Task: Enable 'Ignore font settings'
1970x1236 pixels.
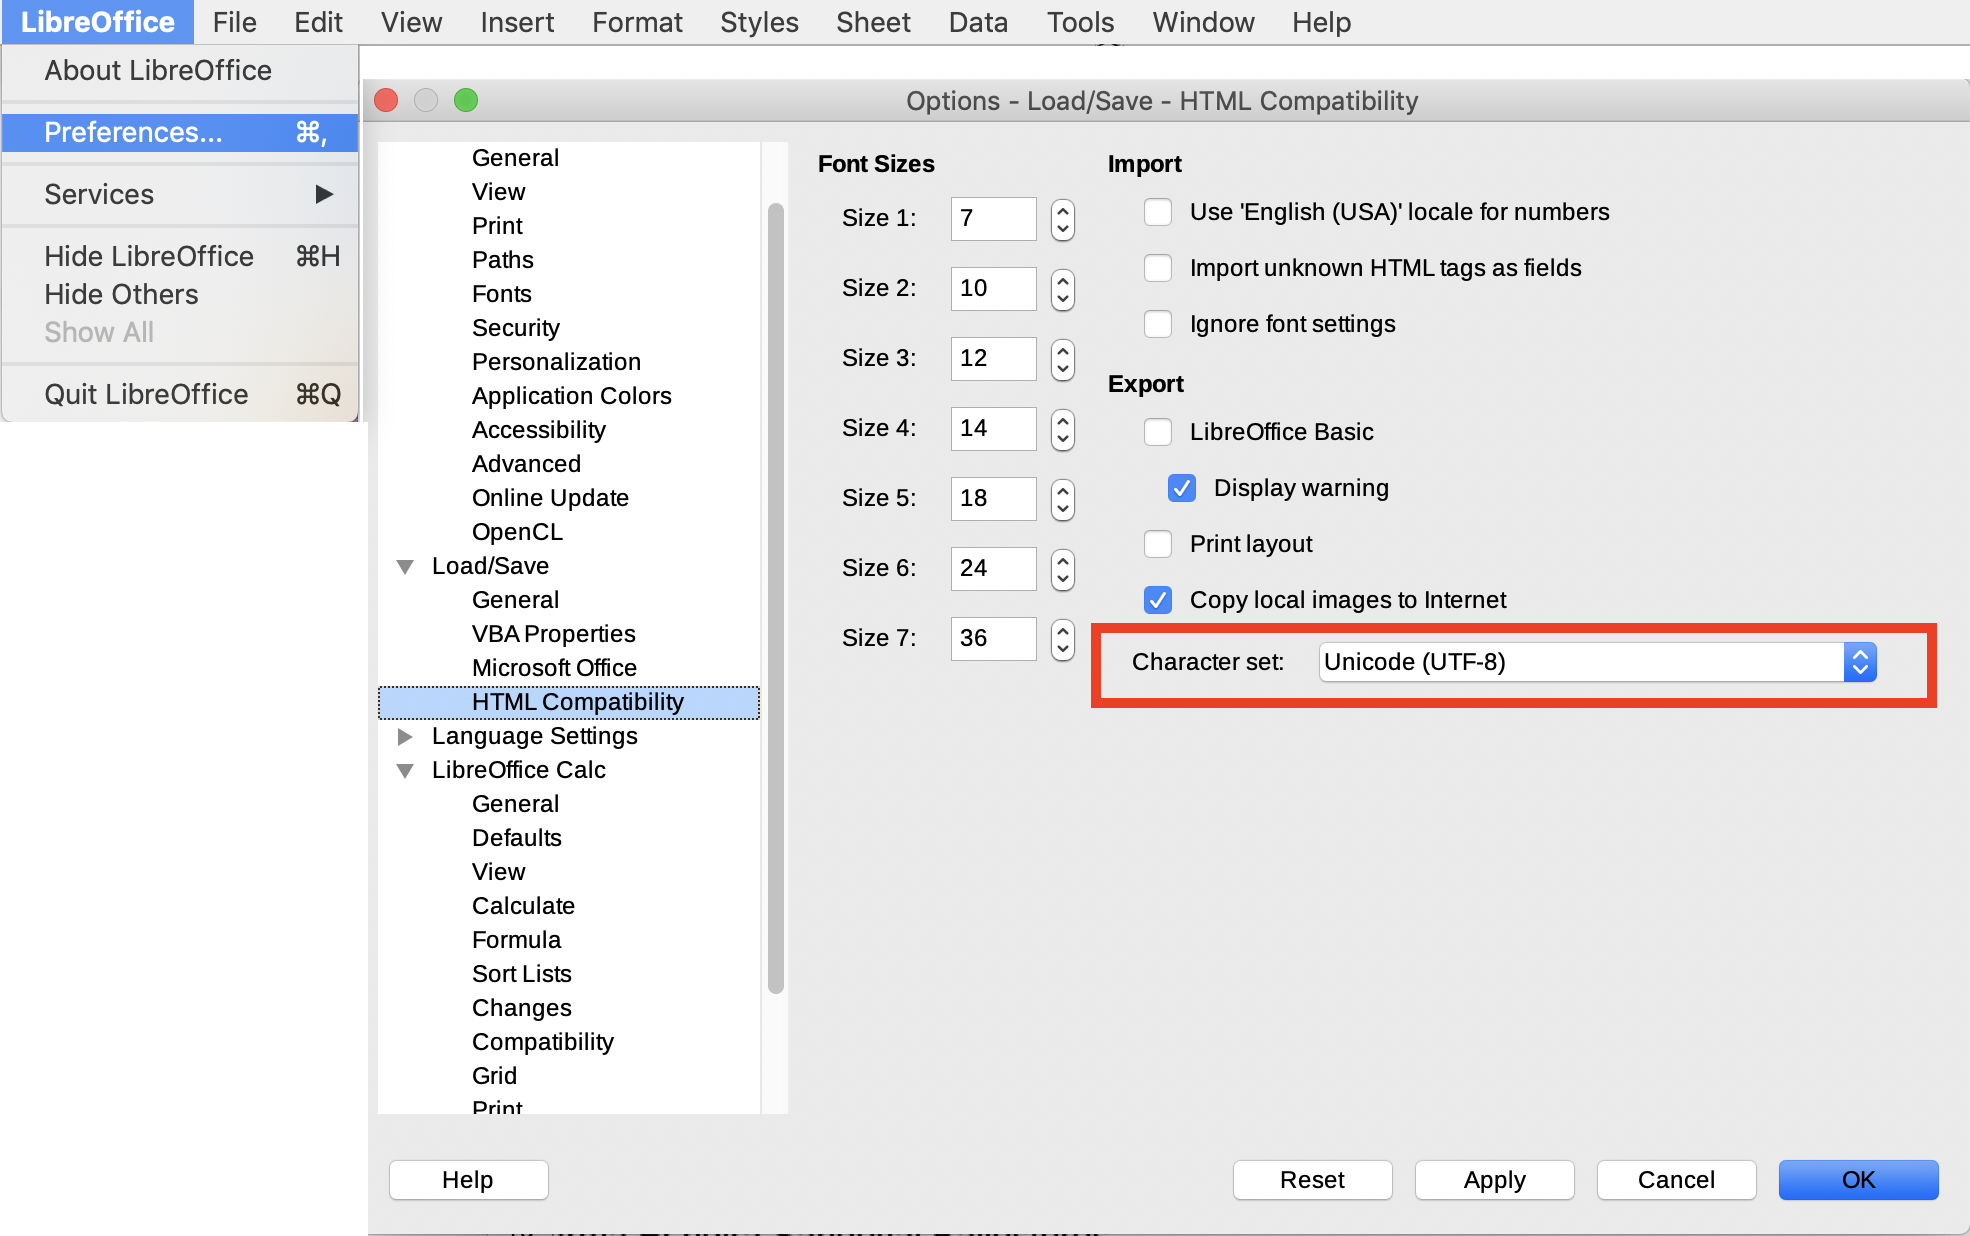Action: coord(1157,324)
